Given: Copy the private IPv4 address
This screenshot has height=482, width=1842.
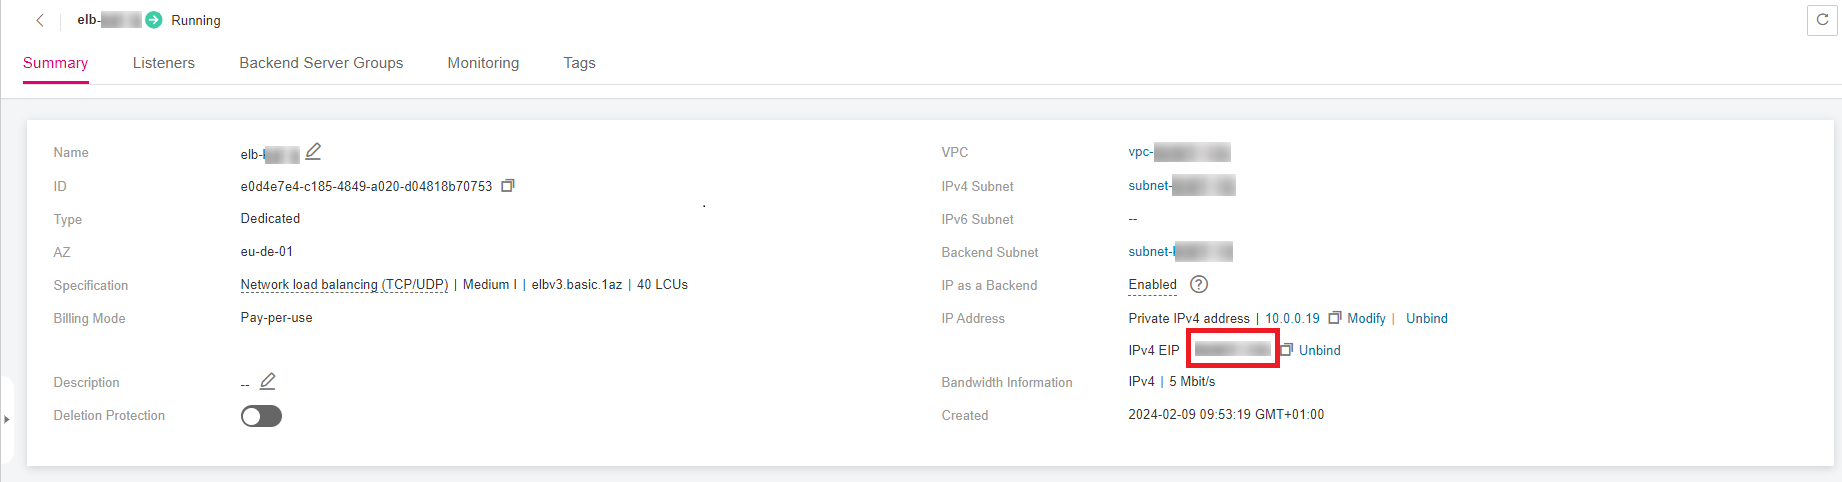Looking at the screenshot, I should (x=1334, y=318).
